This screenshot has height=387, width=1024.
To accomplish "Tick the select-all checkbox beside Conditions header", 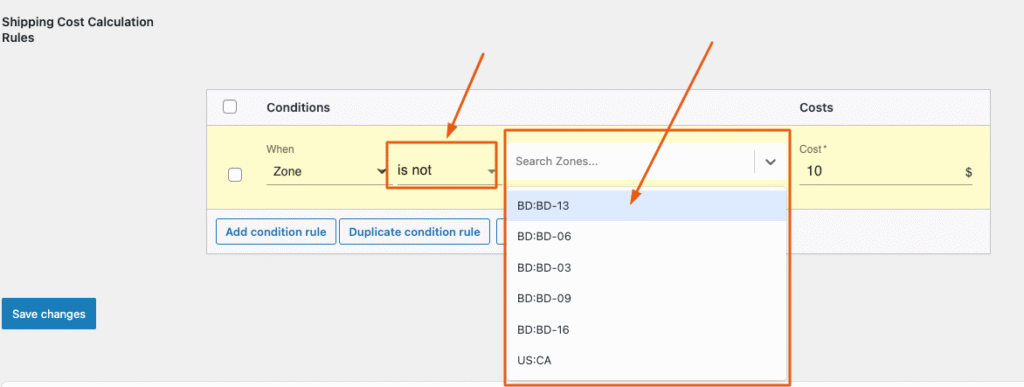I will tap(229, 107).
